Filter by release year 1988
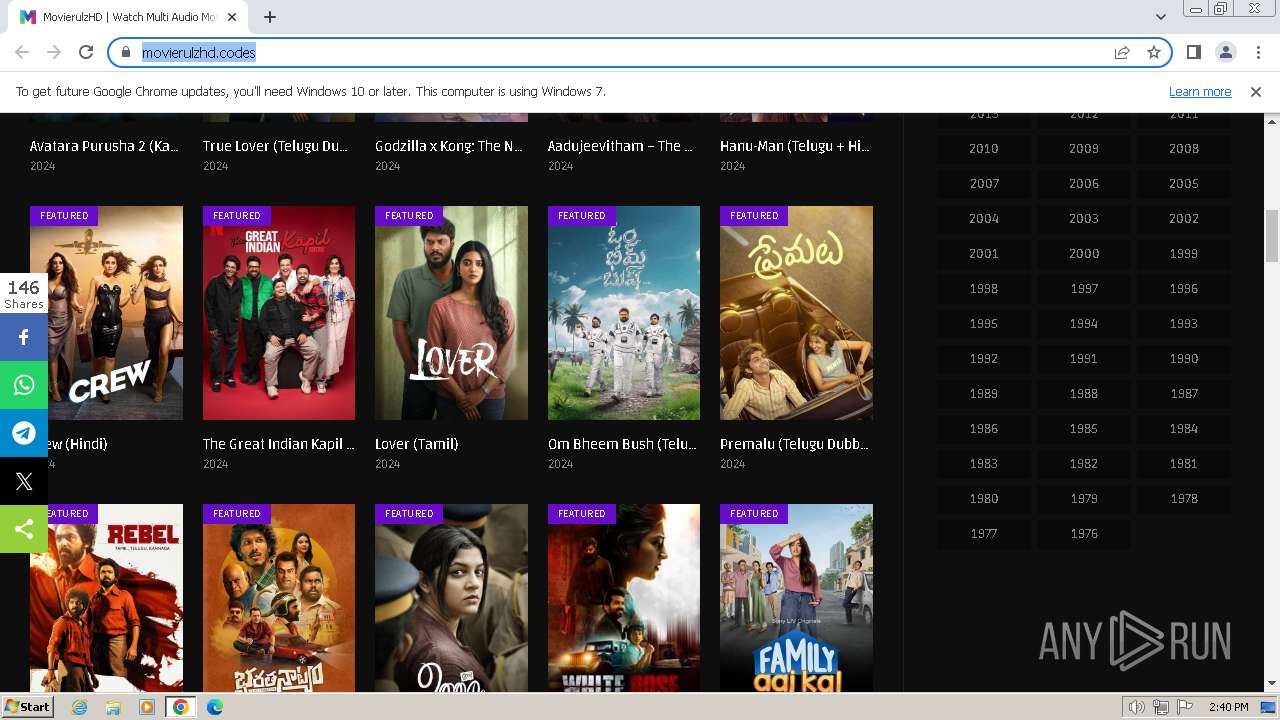Viewport: 1280px width, 720px height. tap(1084, 393)
